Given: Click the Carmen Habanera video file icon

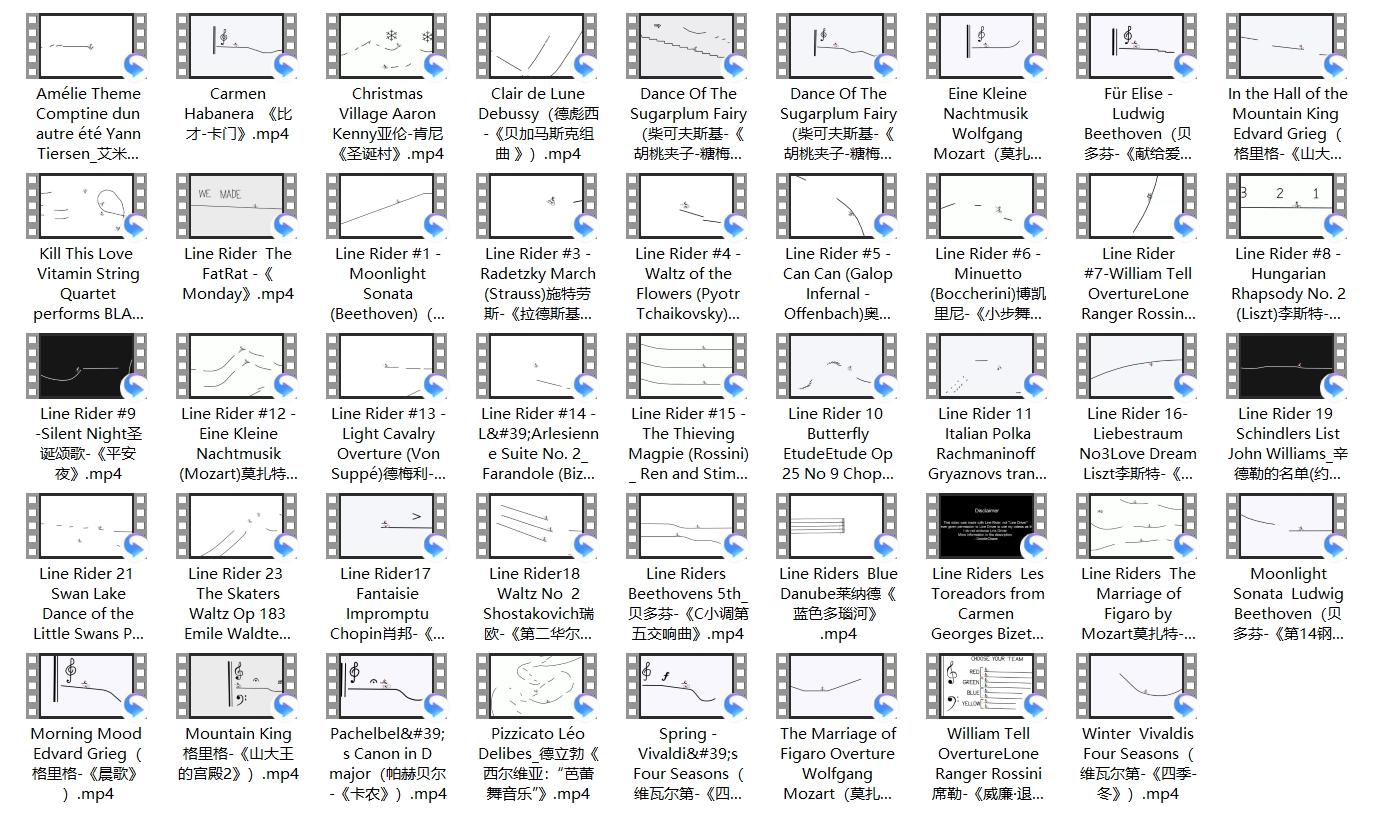Looking at the screenshot, I should [x=237, y=46].
